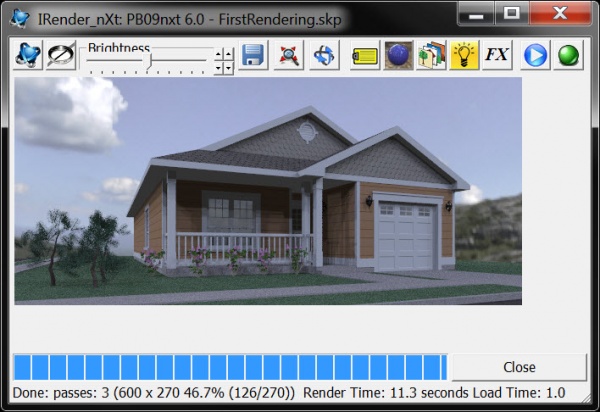The image size is (600, 412).
Task: Maximize the IRender nXt window
Action: (512, 14)
